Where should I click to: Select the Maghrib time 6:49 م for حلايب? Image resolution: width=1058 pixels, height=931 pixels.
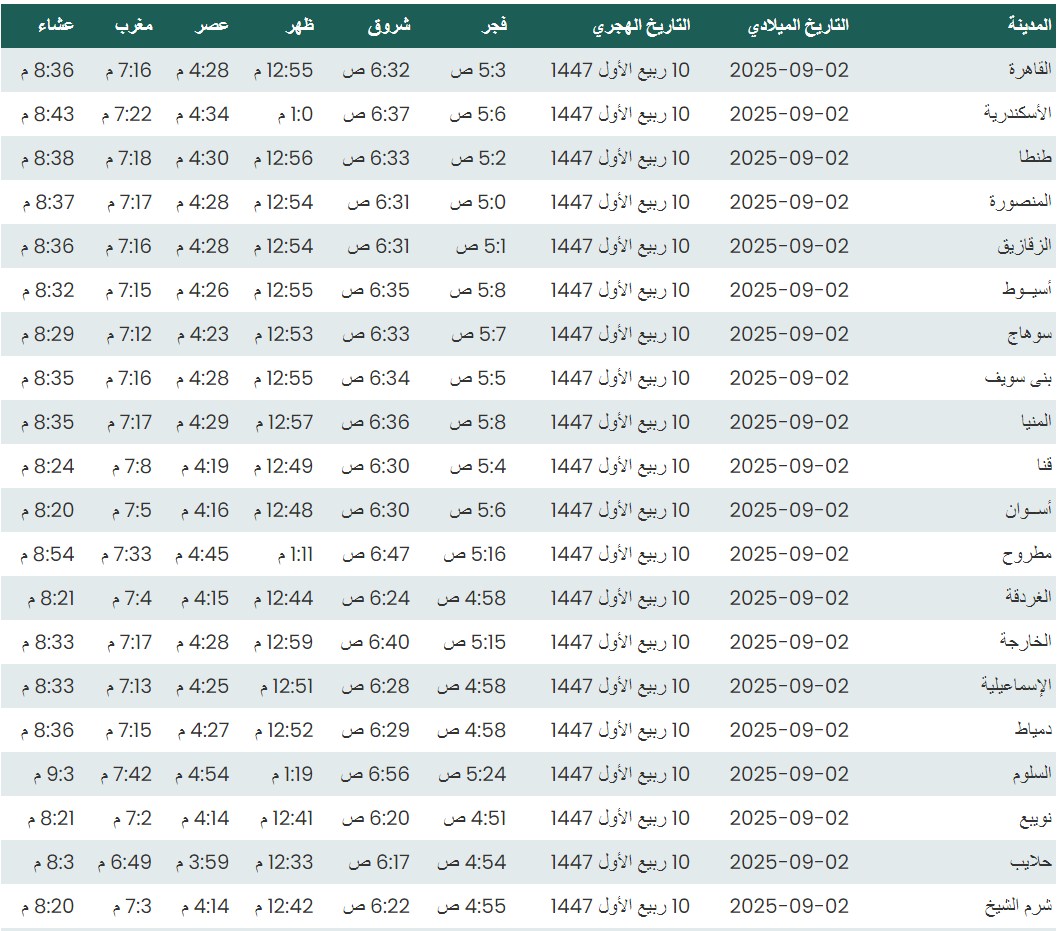[126, 862]
